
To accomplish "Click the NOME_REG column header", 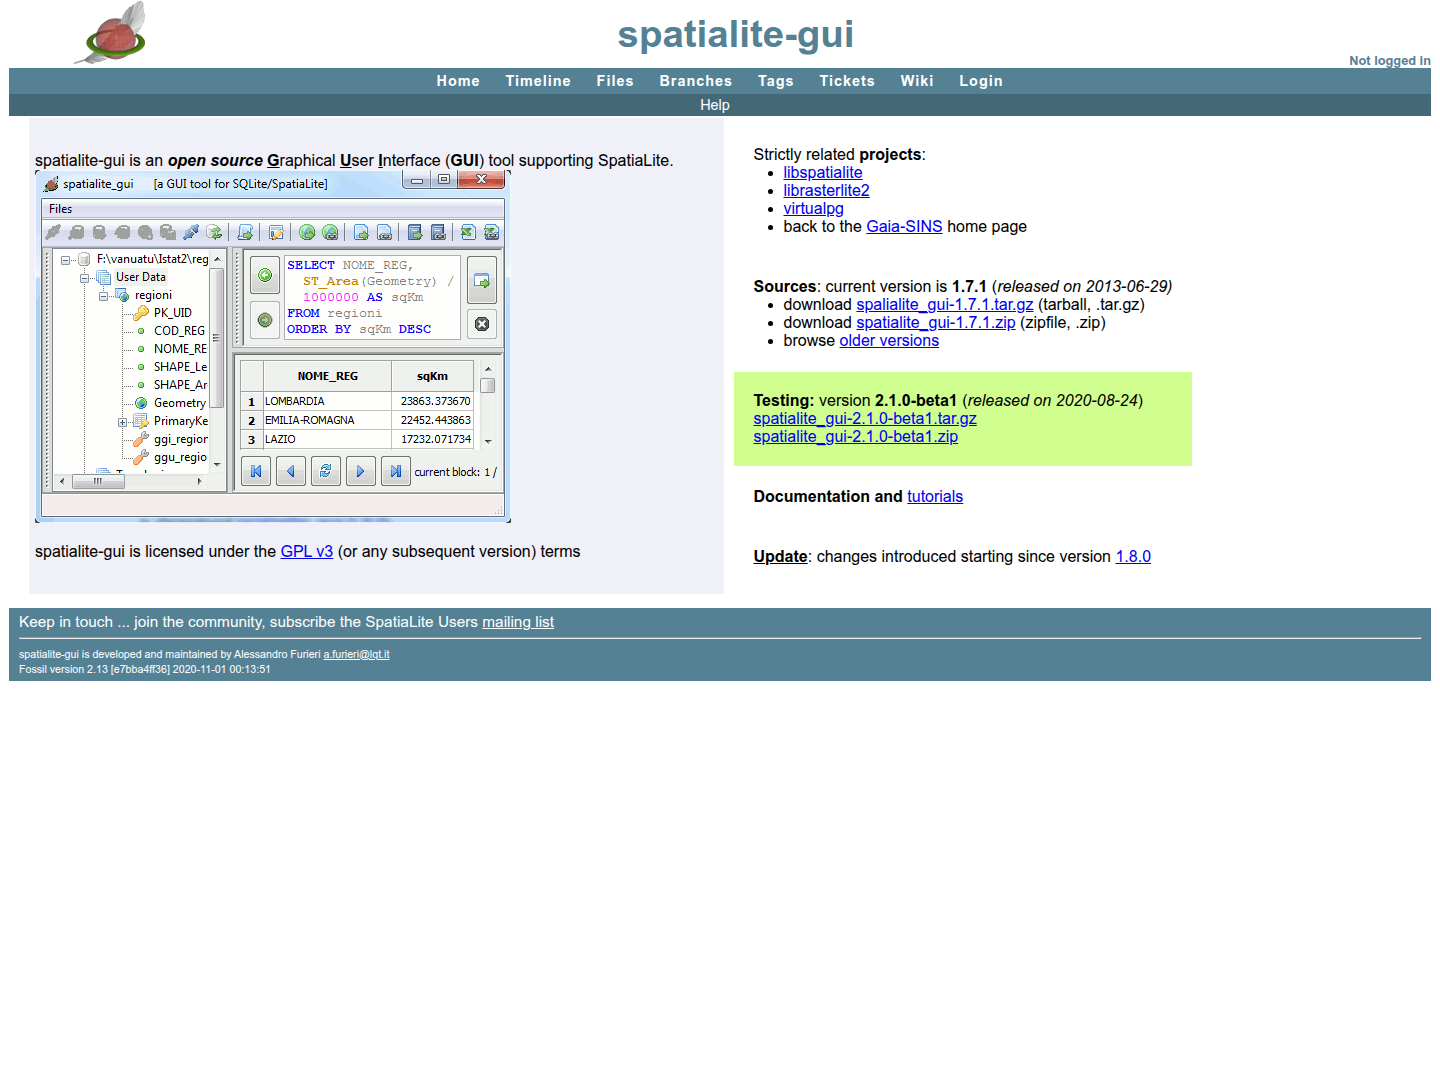I will (x=327, y=376).
